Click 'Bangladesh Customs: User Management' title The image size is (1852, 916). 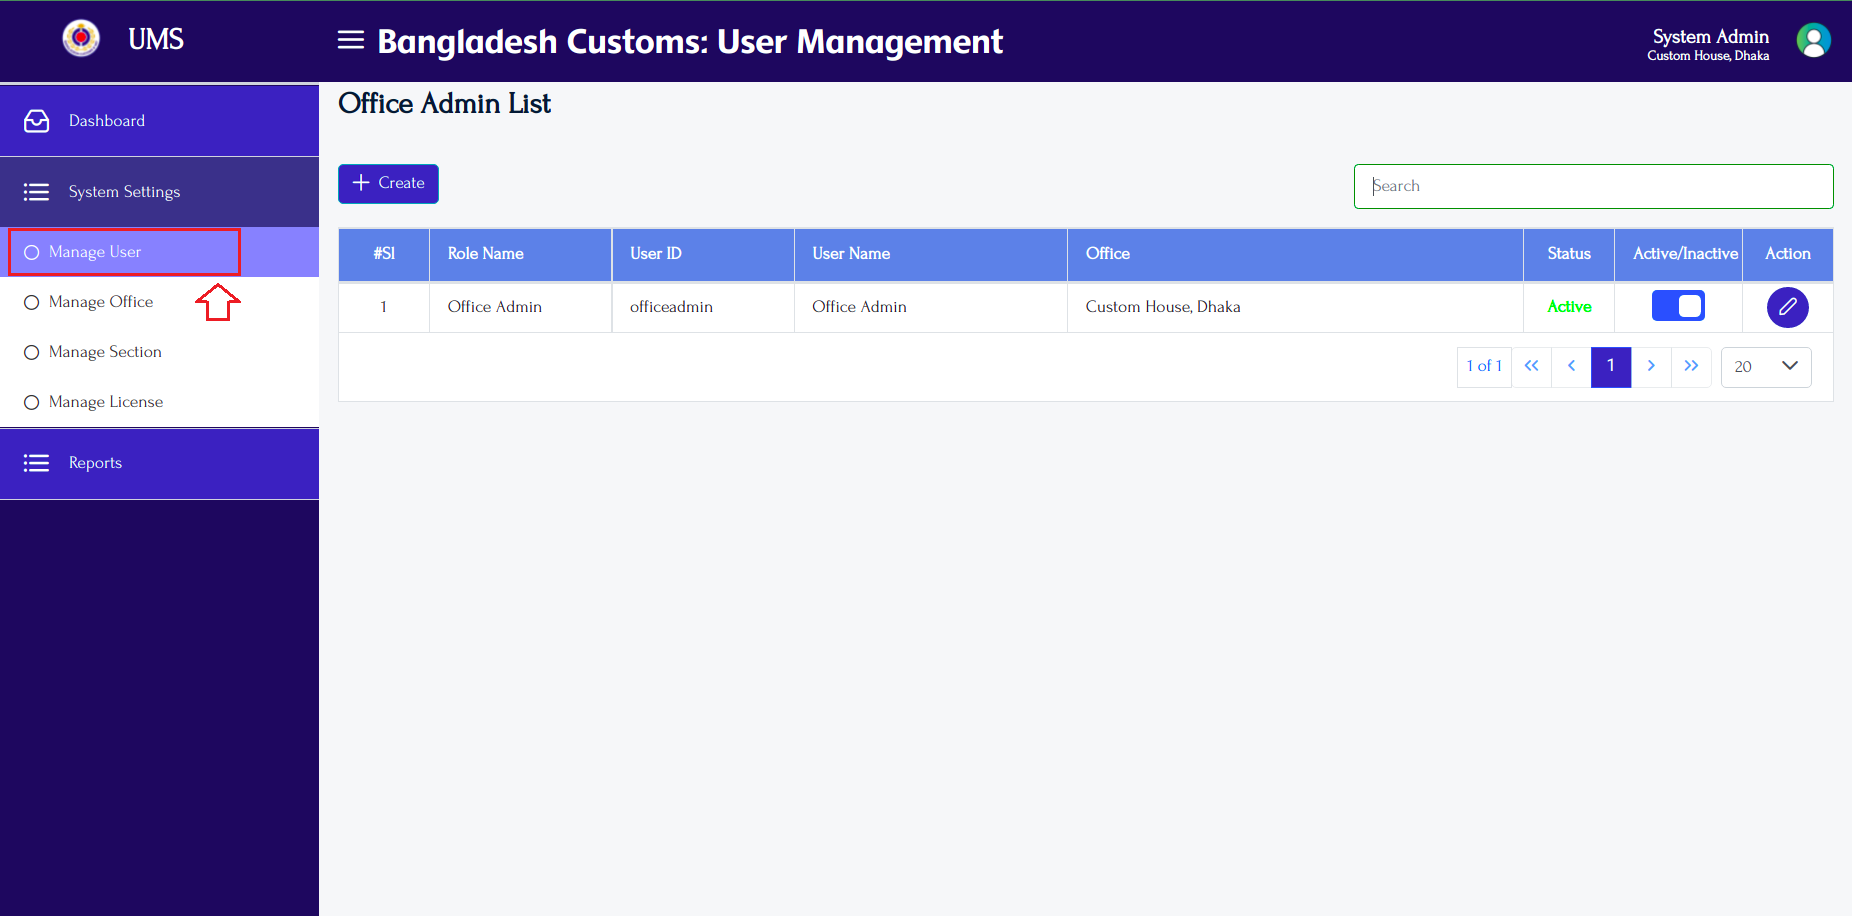tap(690, 42)
